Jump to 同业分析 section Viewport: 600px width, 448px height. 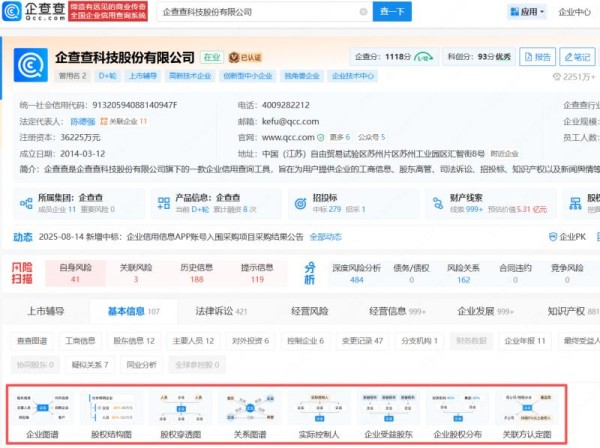tap(142, 365)
